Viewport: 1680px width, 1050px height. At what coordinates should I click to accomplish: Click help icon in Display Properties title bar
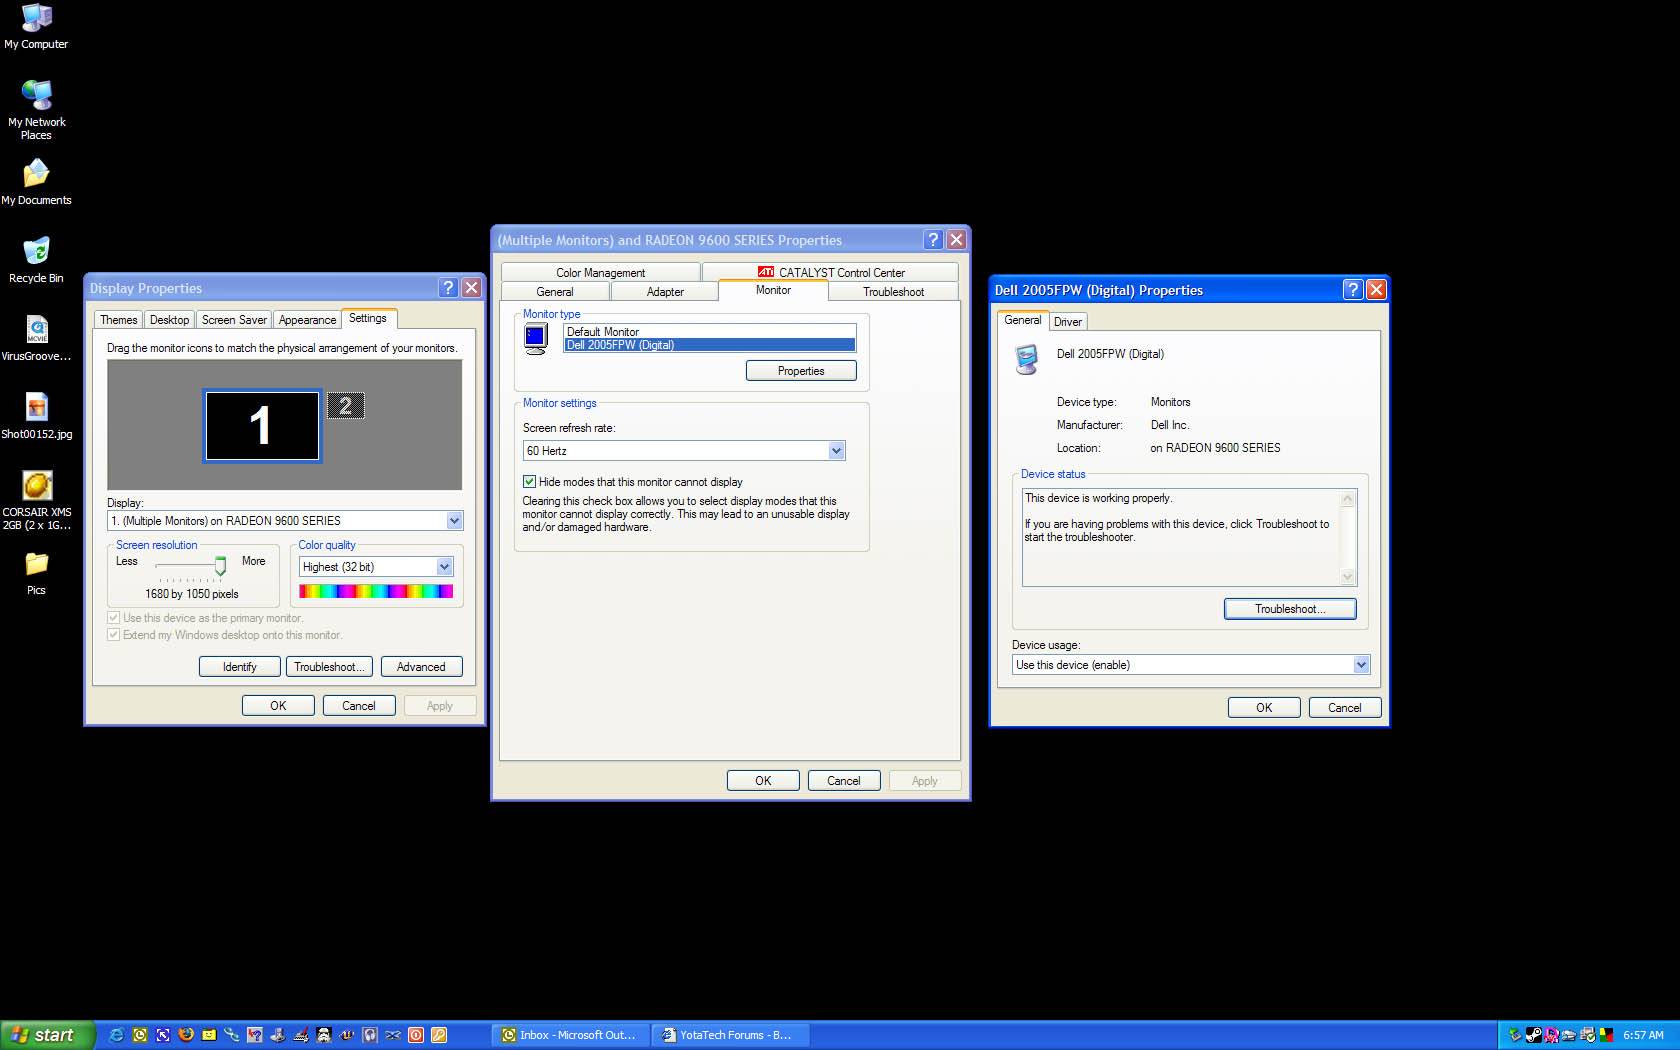(x=448, y=288)
